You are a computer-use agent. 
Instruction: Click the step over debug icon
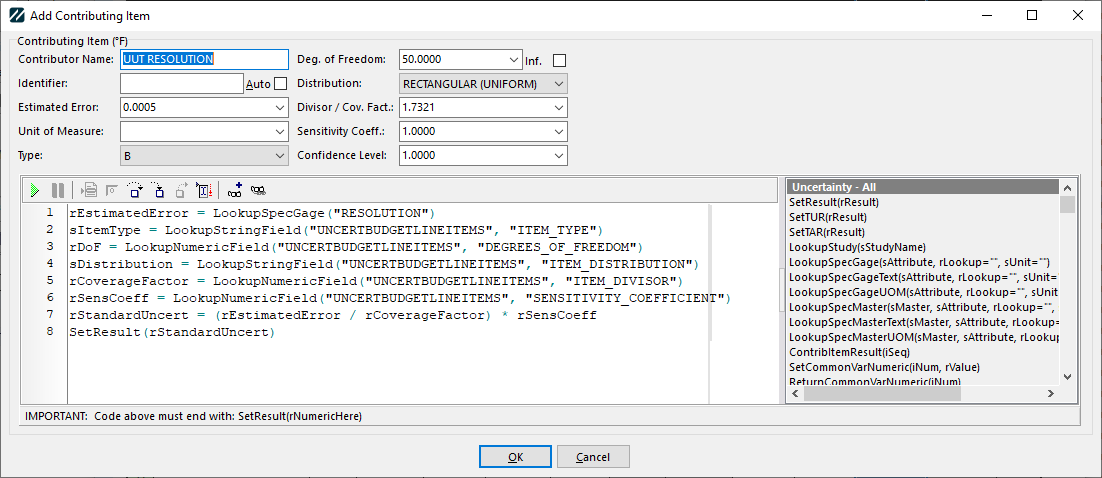click(136, 189)
